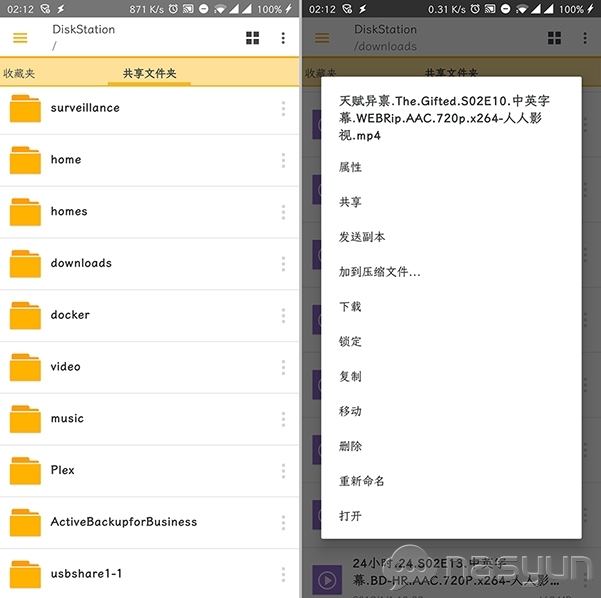
Task: Switch to the 收藏夹 favorites tab
Action: [19, 74]
